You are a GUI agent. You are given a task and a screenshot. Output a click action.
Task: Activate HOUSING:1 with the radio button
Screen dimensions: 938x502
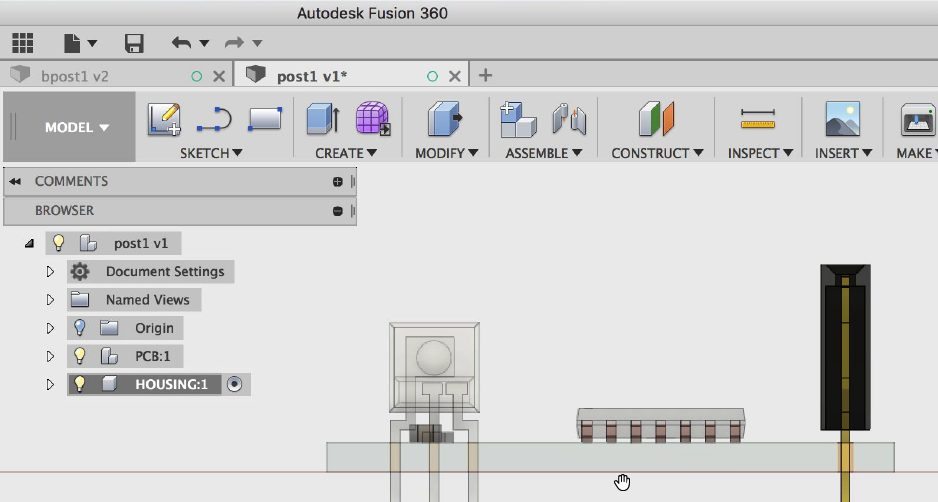point(234,384)
